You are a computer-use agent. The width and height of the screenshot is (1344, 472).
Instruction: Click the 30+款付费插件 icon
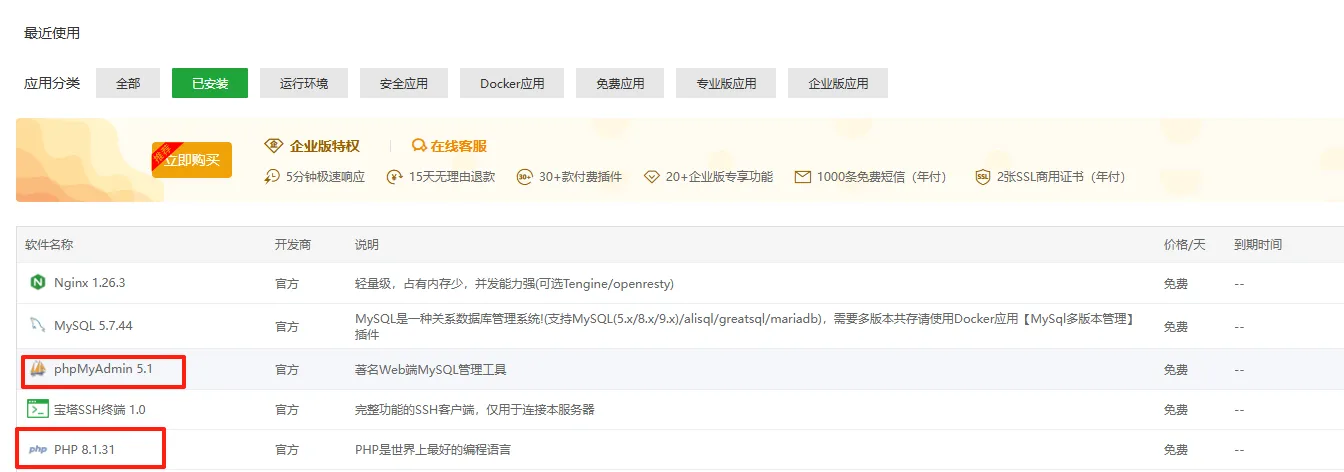(525, 177)
